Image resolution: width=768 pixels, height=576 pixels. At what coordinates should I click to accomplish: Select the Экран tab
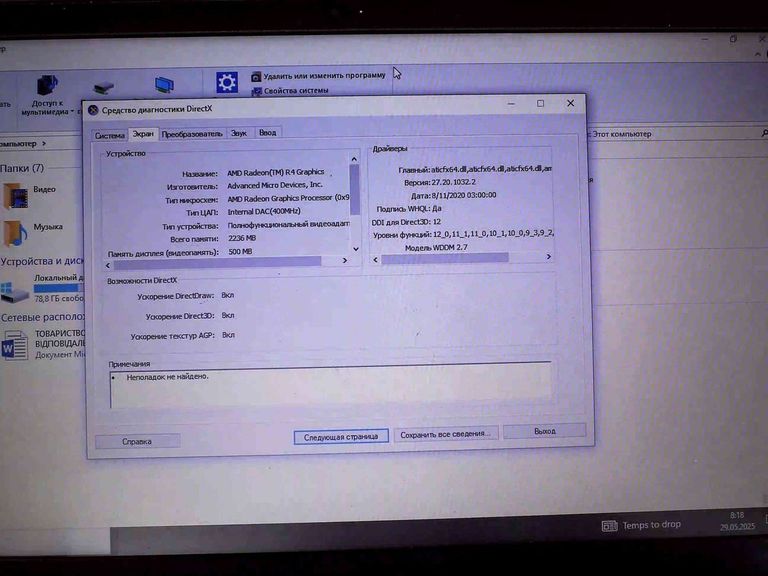pyautogui.click(x=143, y=134)
